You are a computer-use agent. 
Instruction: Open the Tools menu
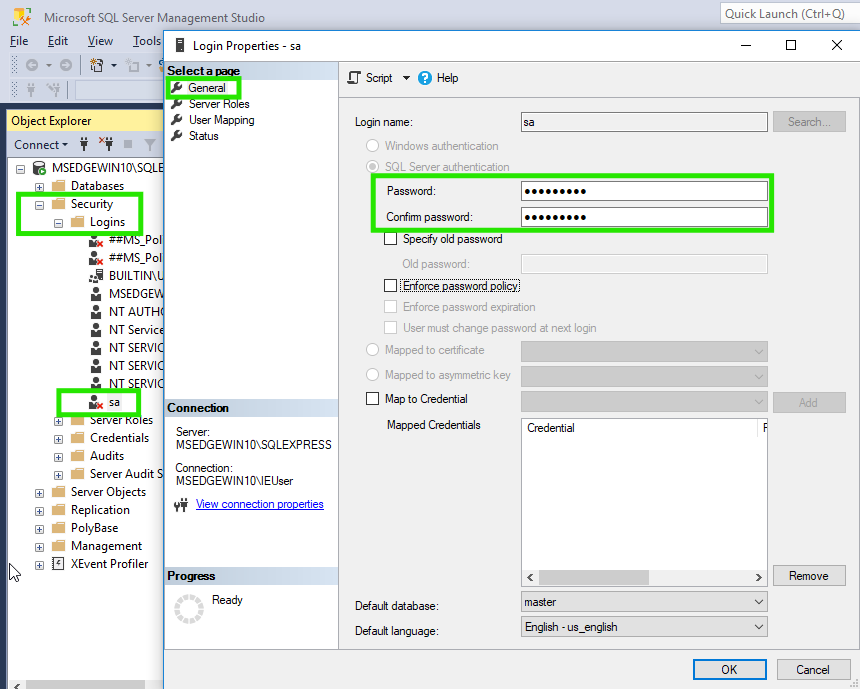click(x=146, y=41)
